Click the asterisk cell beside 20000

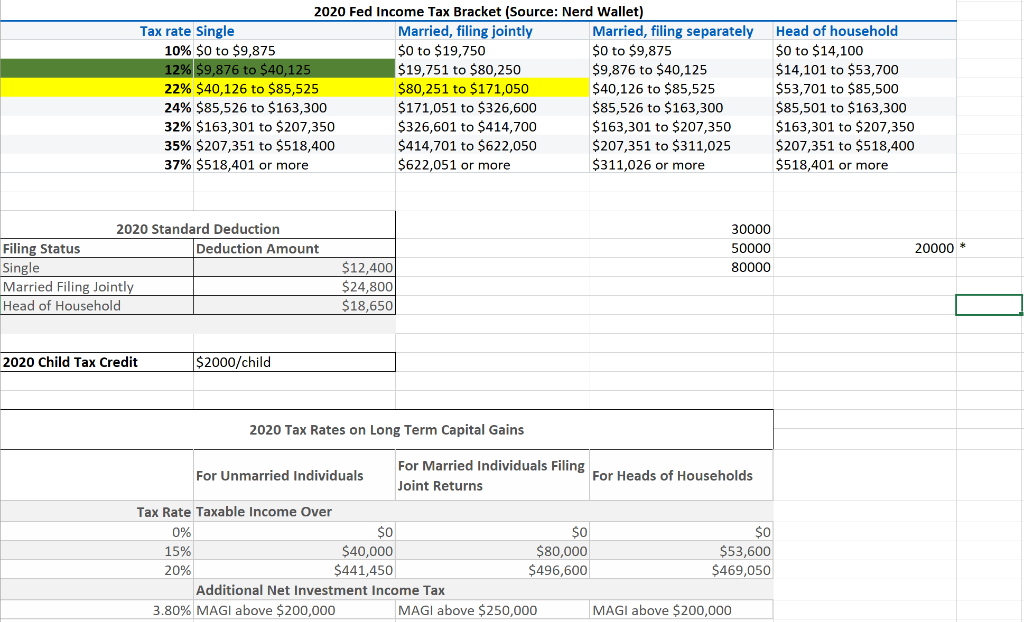tap(989, 248)
